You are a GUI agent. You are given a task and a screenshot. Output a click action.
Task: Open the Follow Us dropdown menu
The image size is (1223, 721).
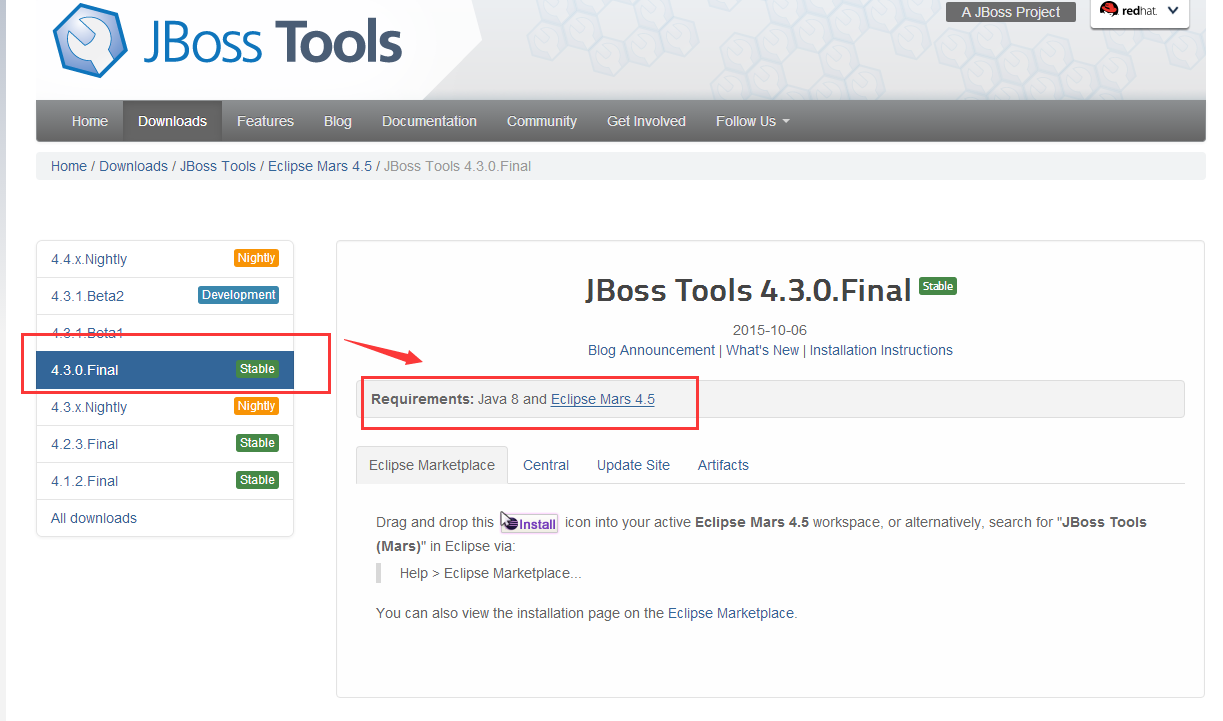pyautogui.click(x=752, y=121)
